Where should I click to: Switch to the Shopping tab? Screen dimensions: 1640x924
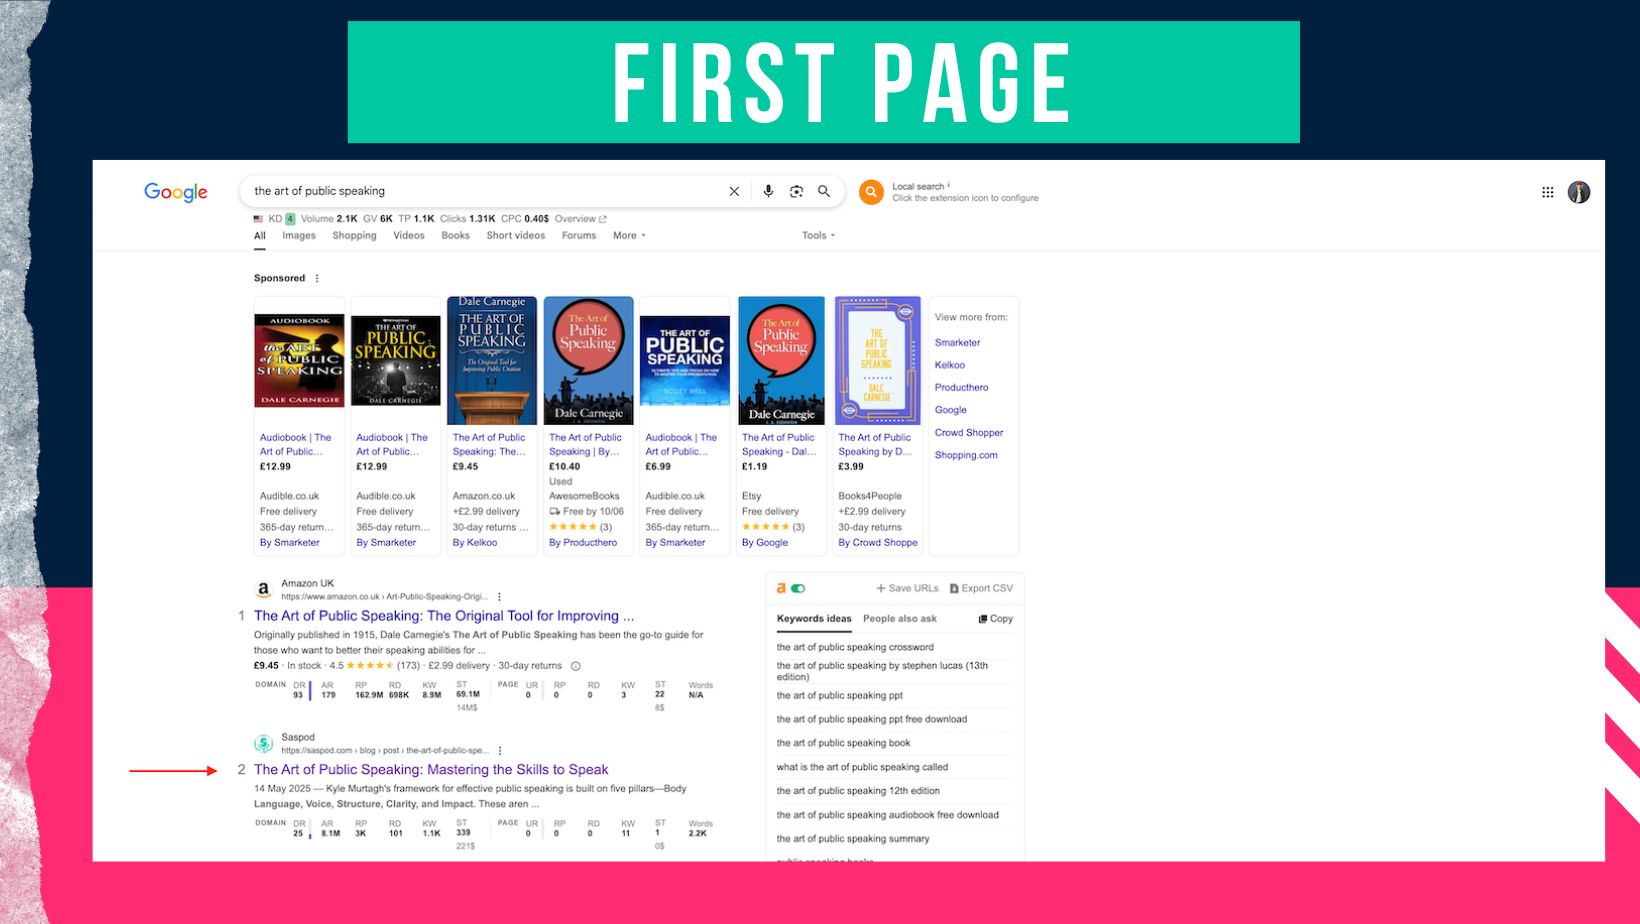tap(354, 236)
